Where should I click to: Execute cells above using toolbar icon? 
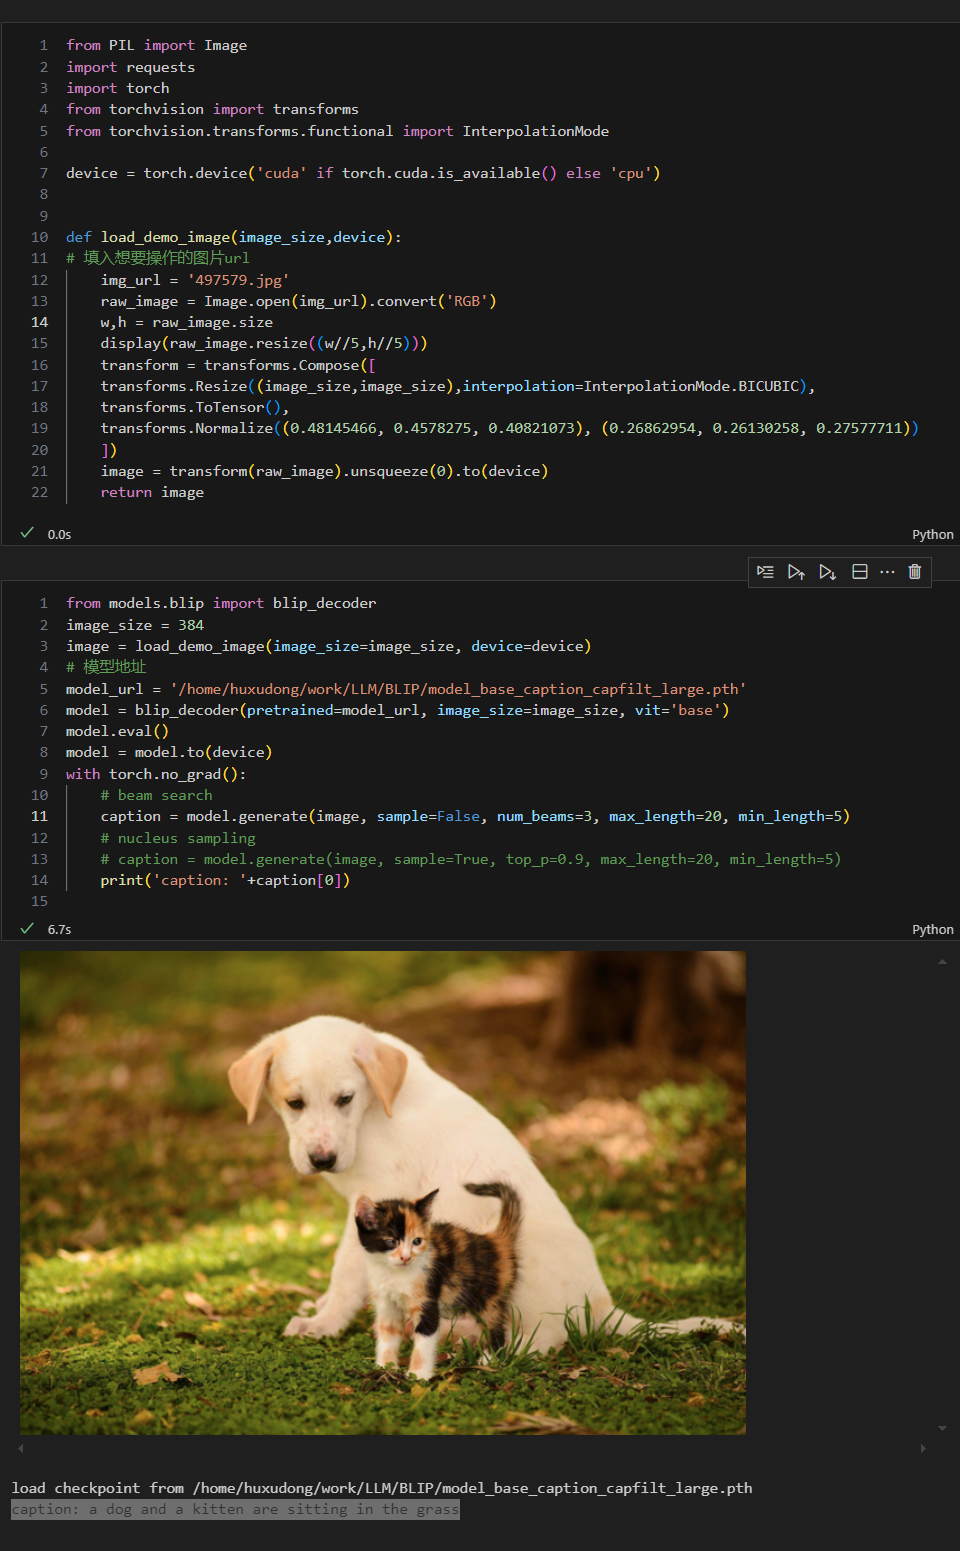click(796, 572)
